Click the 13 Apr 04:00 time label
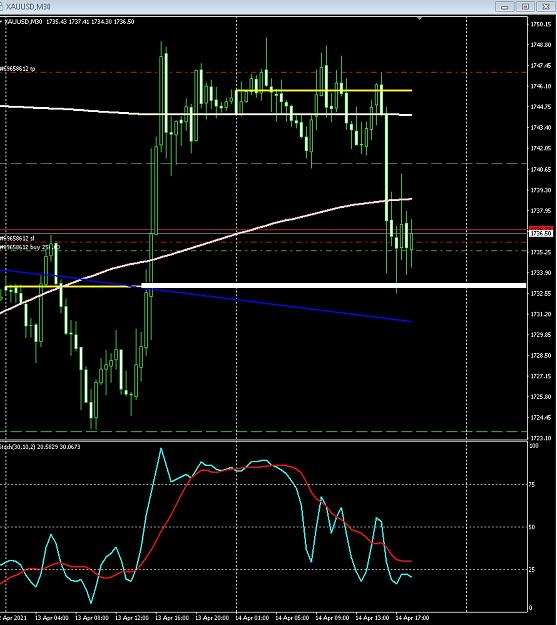The height and width of the screenshot is (625, 557). 51,618
